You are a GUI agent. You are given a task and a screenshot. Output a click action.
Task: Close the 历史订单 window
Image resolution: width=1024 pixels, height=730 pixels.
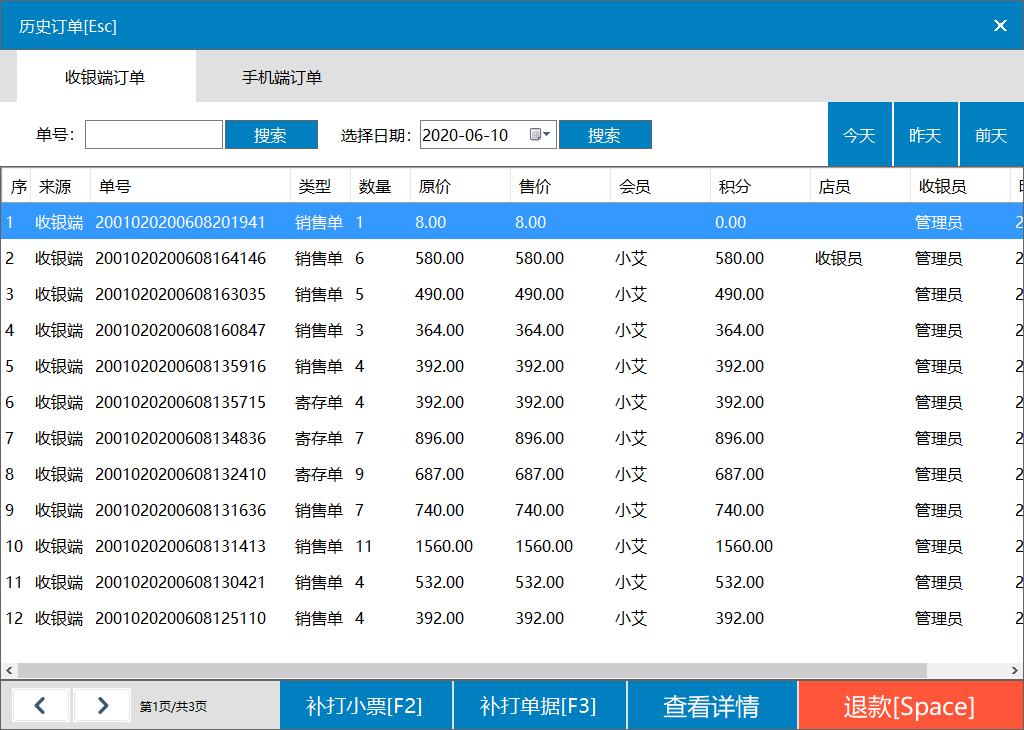point(1000,26)
